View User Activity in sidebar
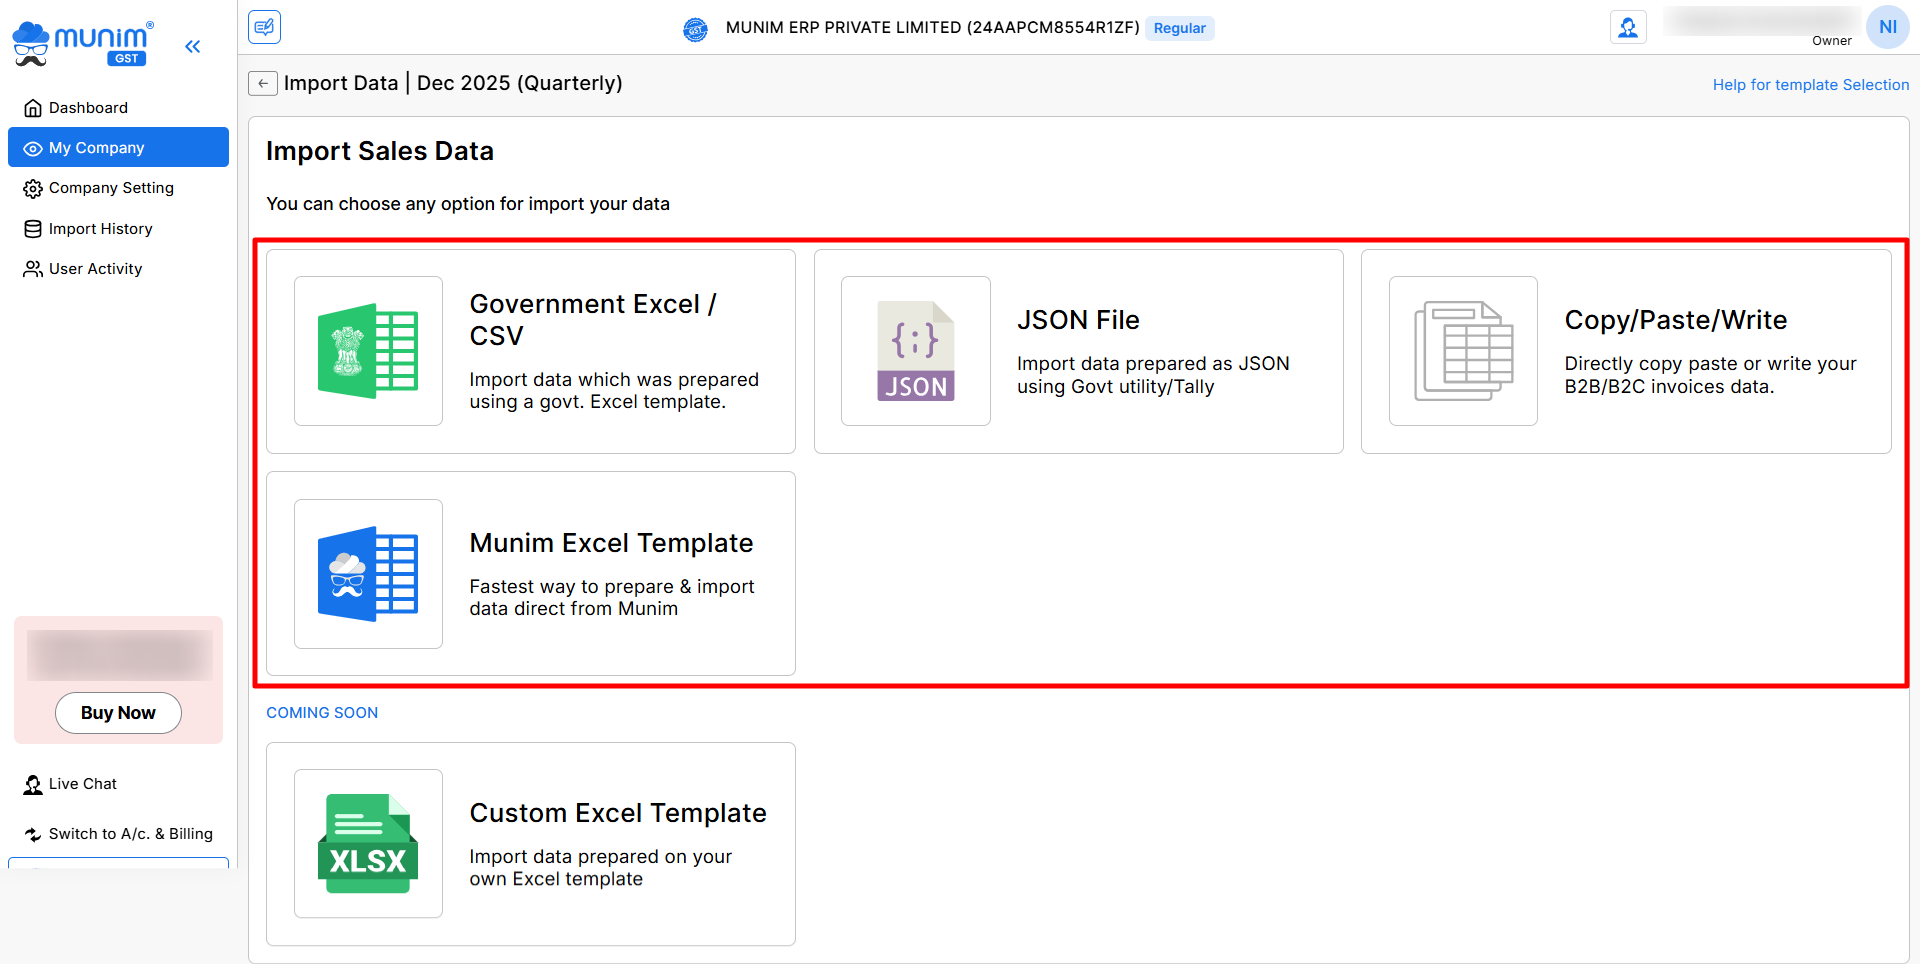The image size is (1920, 965). click(95, 269)
